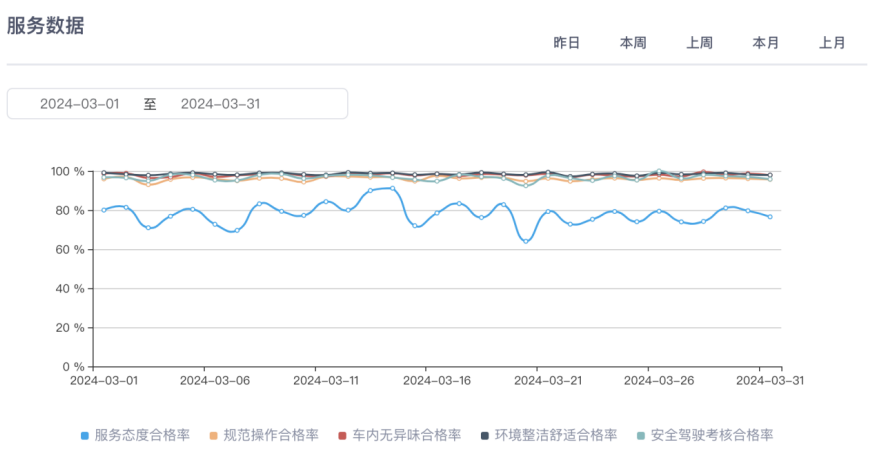
Task: Click the teal 安全驾驶考核合格率 legend swatch
Action: point(641,436)
